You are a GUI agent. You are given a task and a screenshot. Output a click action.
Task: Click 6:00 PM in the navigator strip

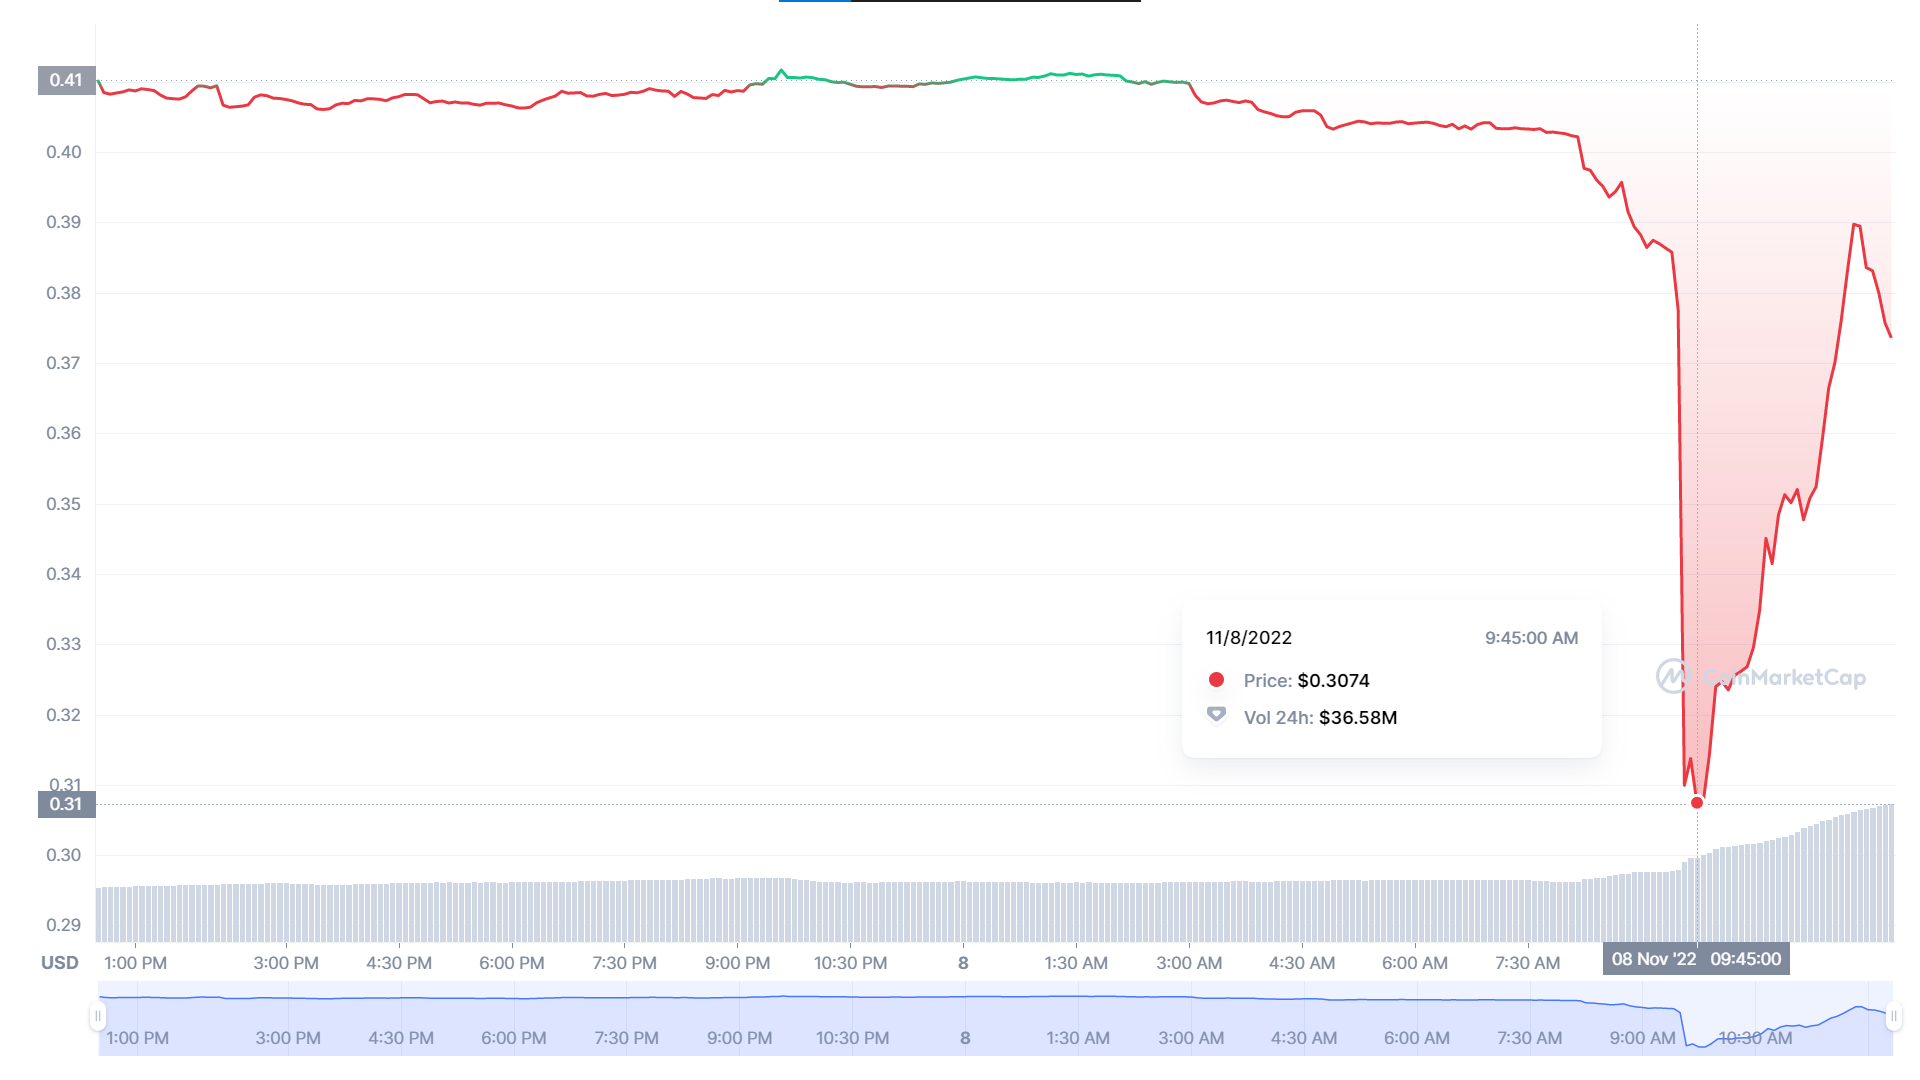pyautogui.click(x=513, y=1038)
